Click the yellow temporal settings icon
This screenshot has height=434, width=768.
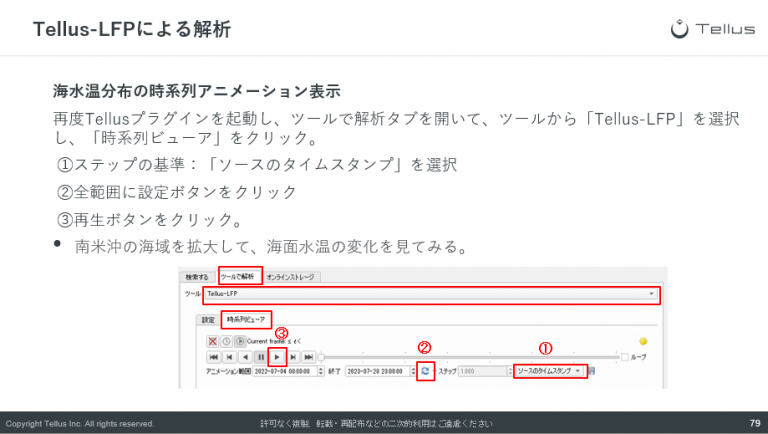(643, 341)
